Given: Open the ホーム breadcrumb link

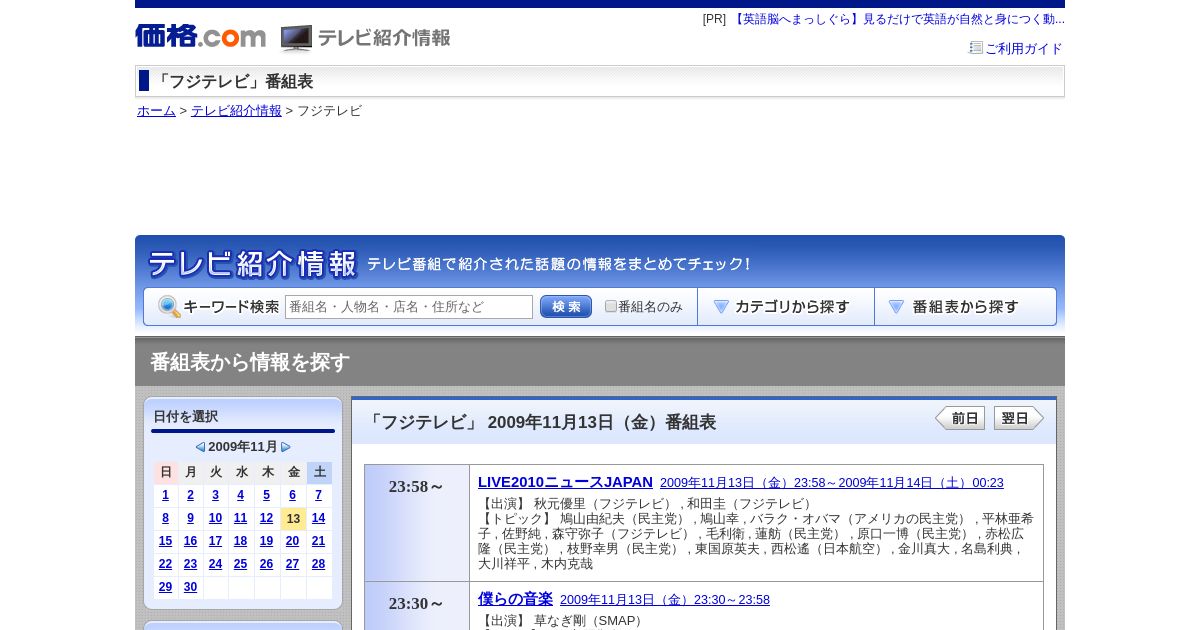Looking at the screenshot, I should coord(156,111).
